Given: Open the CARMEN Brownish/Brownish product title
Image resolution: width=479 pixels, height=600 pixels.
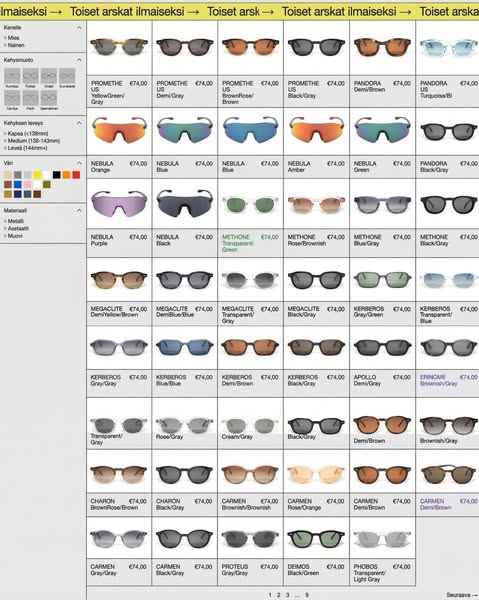Looking at the screenshot, I should [x=246, y=504].
